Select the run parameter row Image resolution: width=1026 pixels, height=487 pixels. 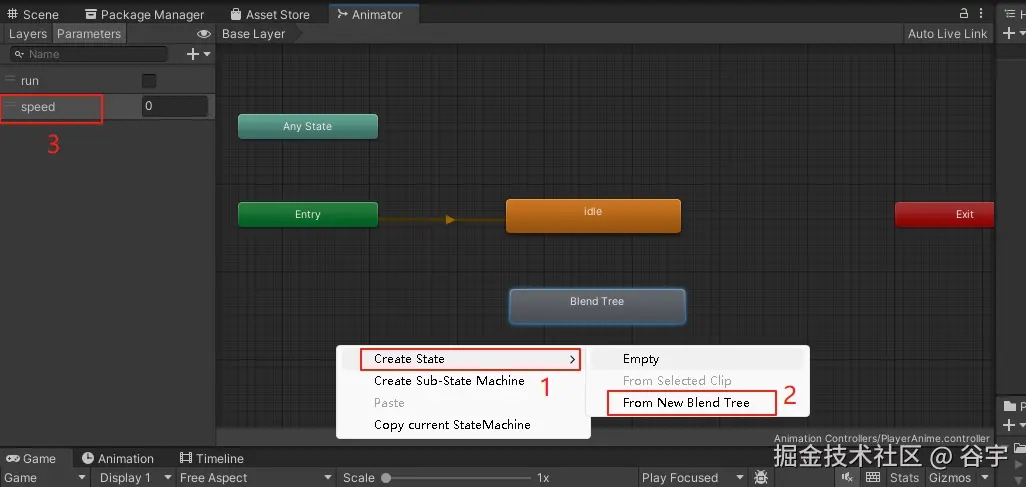107,81
